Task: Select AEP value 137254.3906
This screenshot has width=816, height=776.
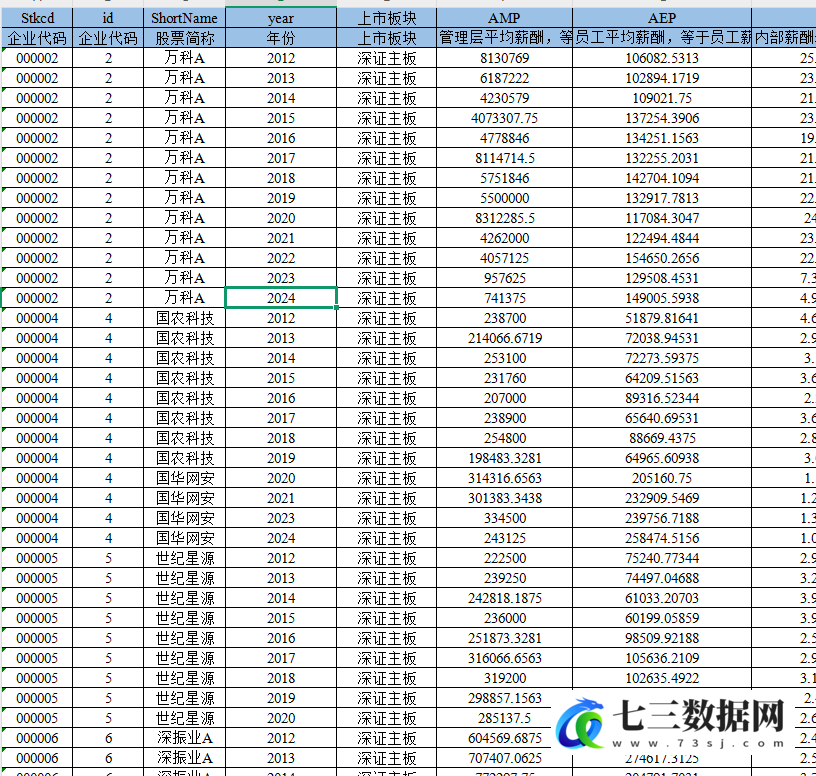Action: (x=662, y=118)
